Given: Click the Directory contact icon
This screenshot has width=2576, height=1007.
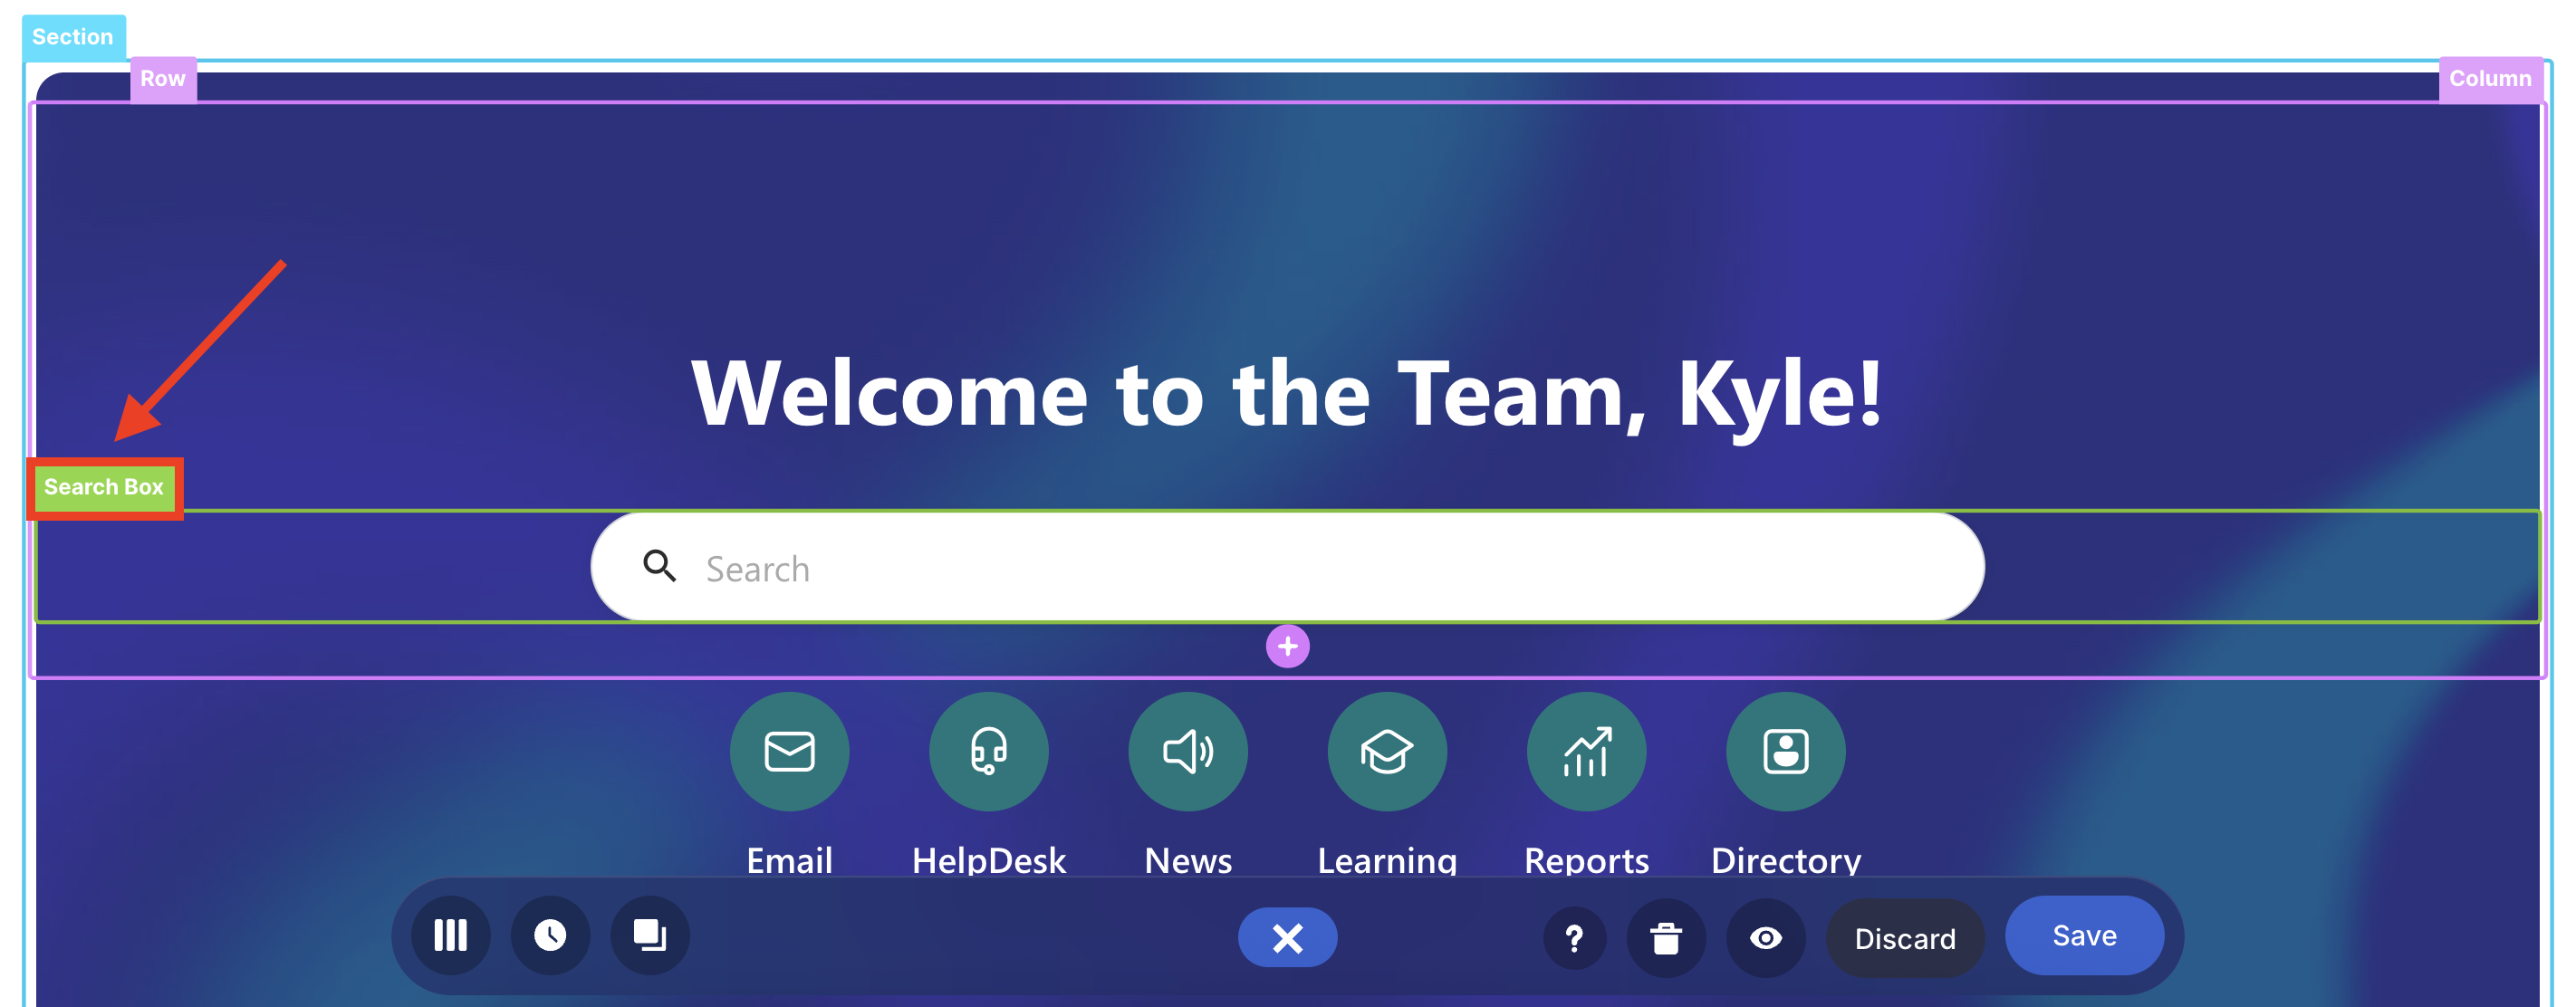Looking at the screenshot, I should 1785,751.
